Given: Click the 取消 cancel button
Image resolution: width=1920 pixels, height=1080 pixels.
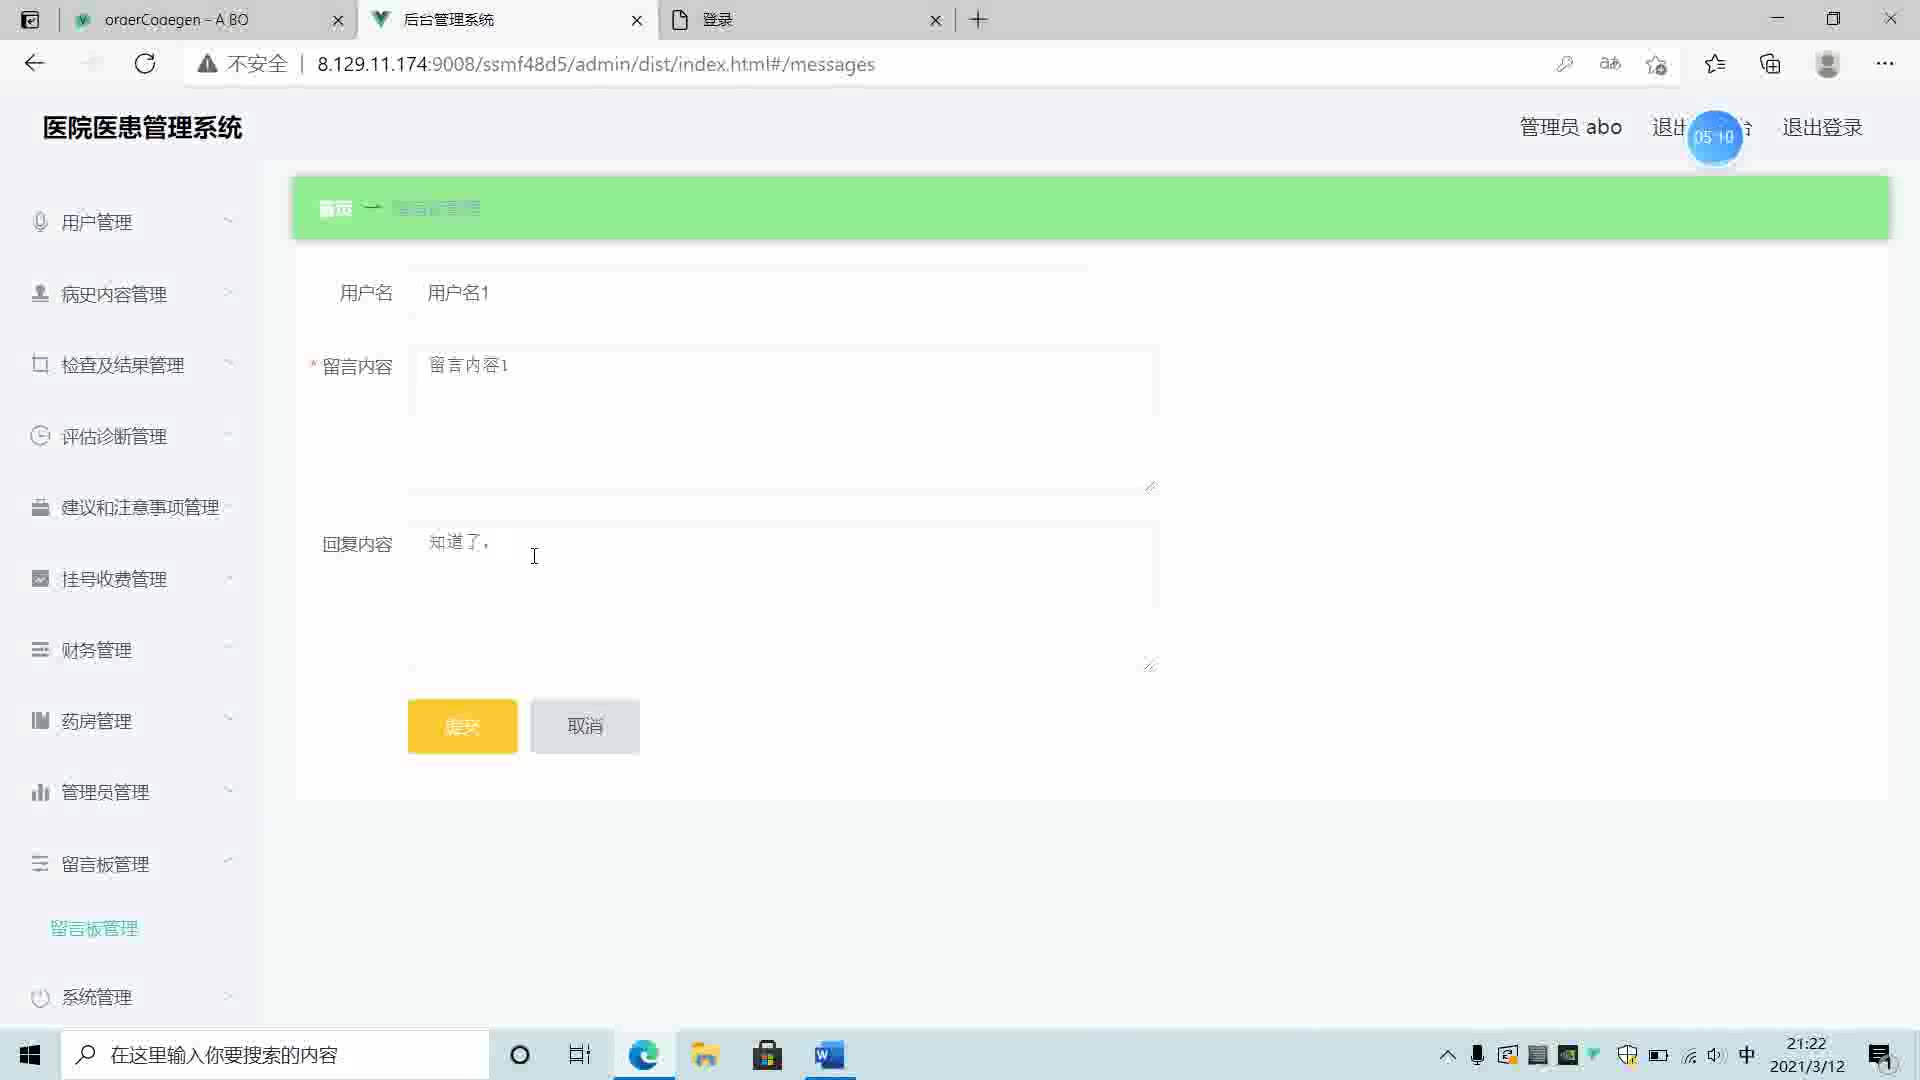Looking at the screenshot, I should click(x=585, y=726).
